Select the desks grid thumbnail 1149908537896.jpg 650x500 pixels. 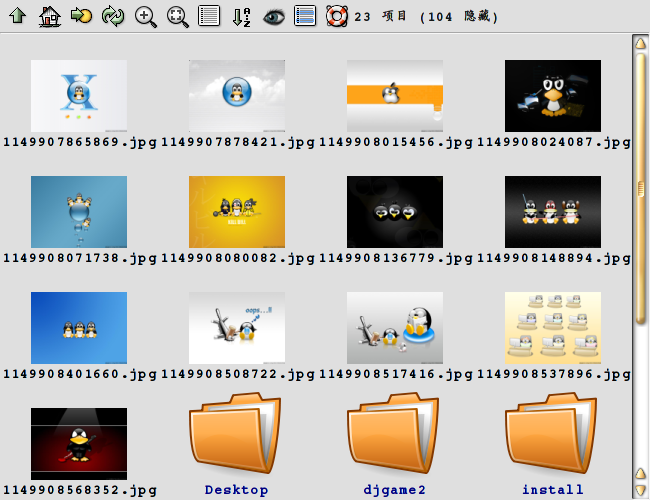coord(553,328)
